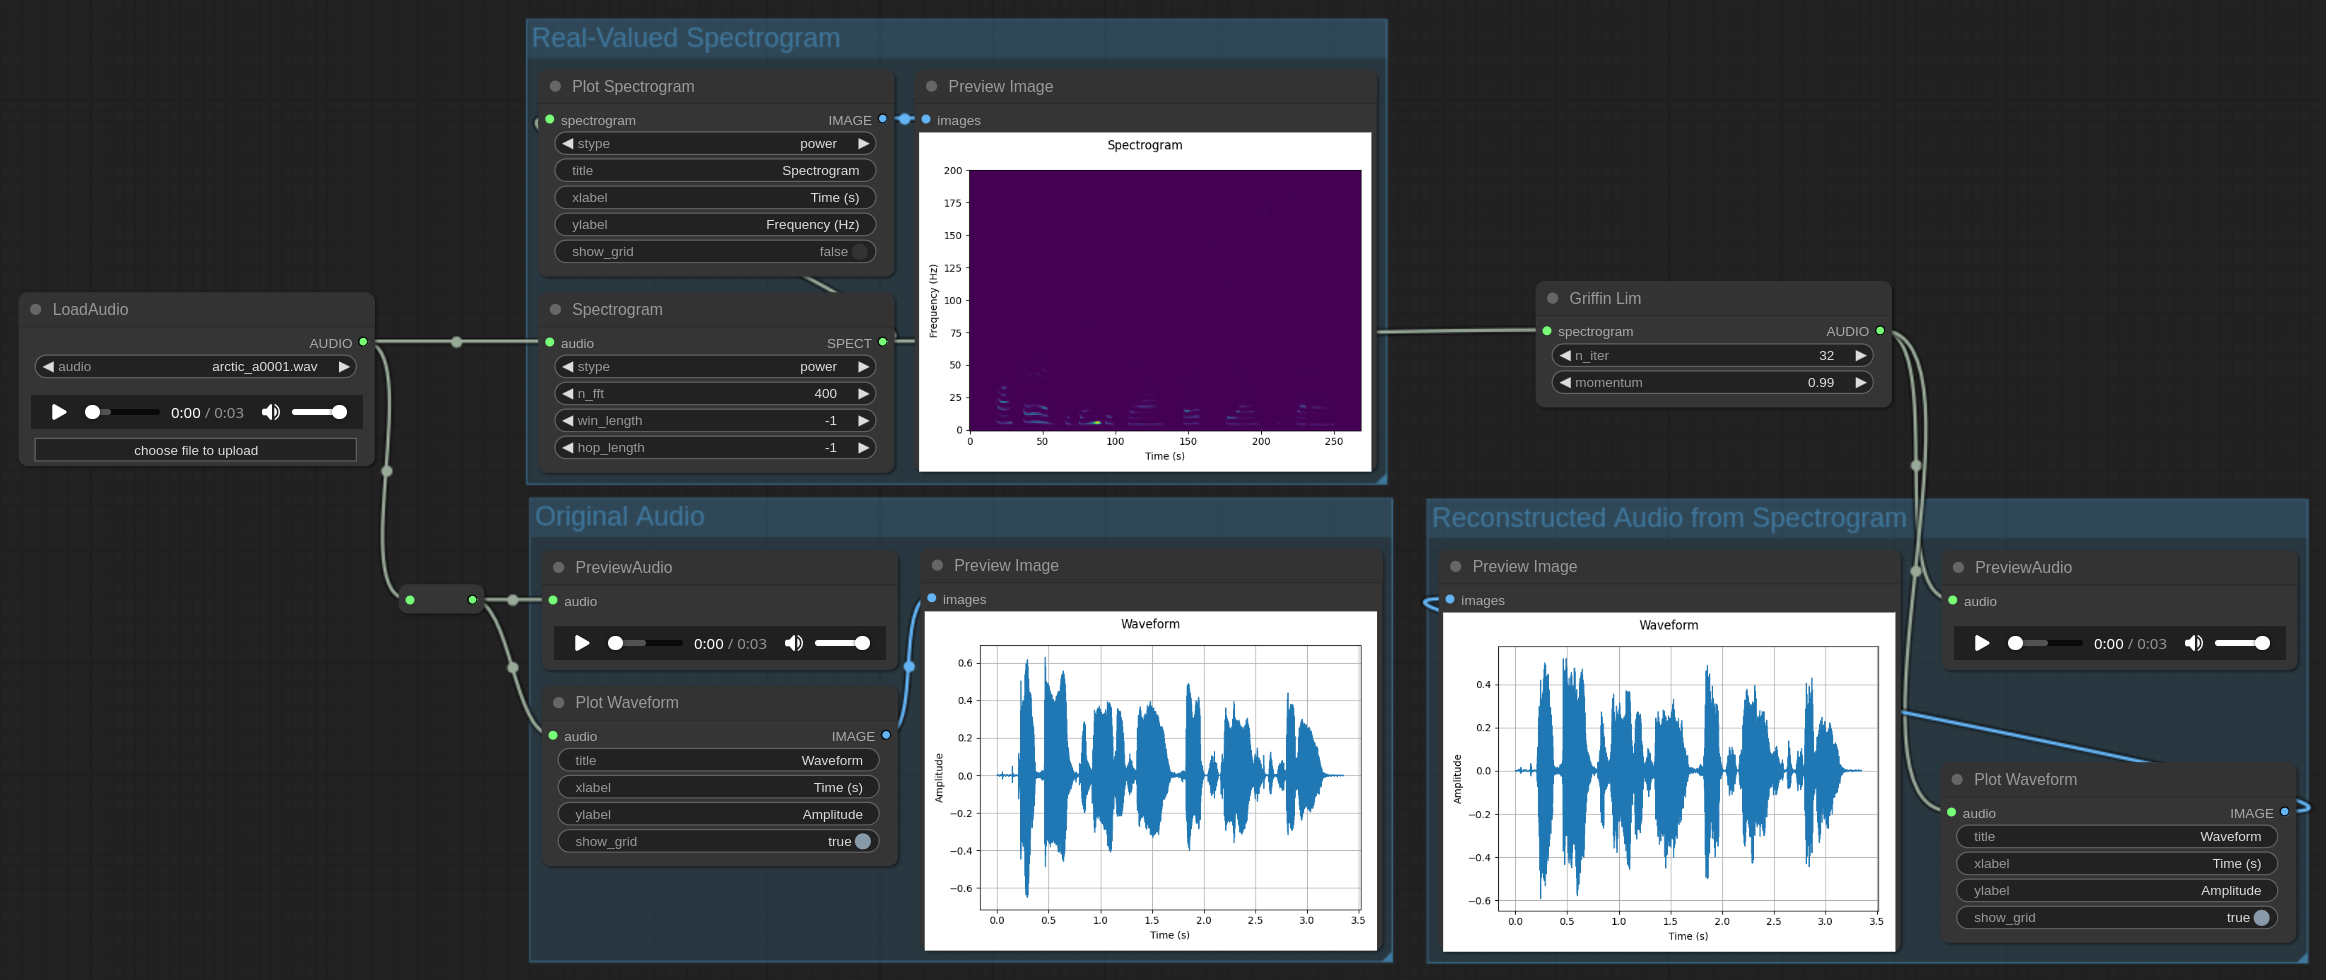2326x980 pixels.
Task: Edit xlabel field in Plot Spectrogram node
Action: coord(716,198)
